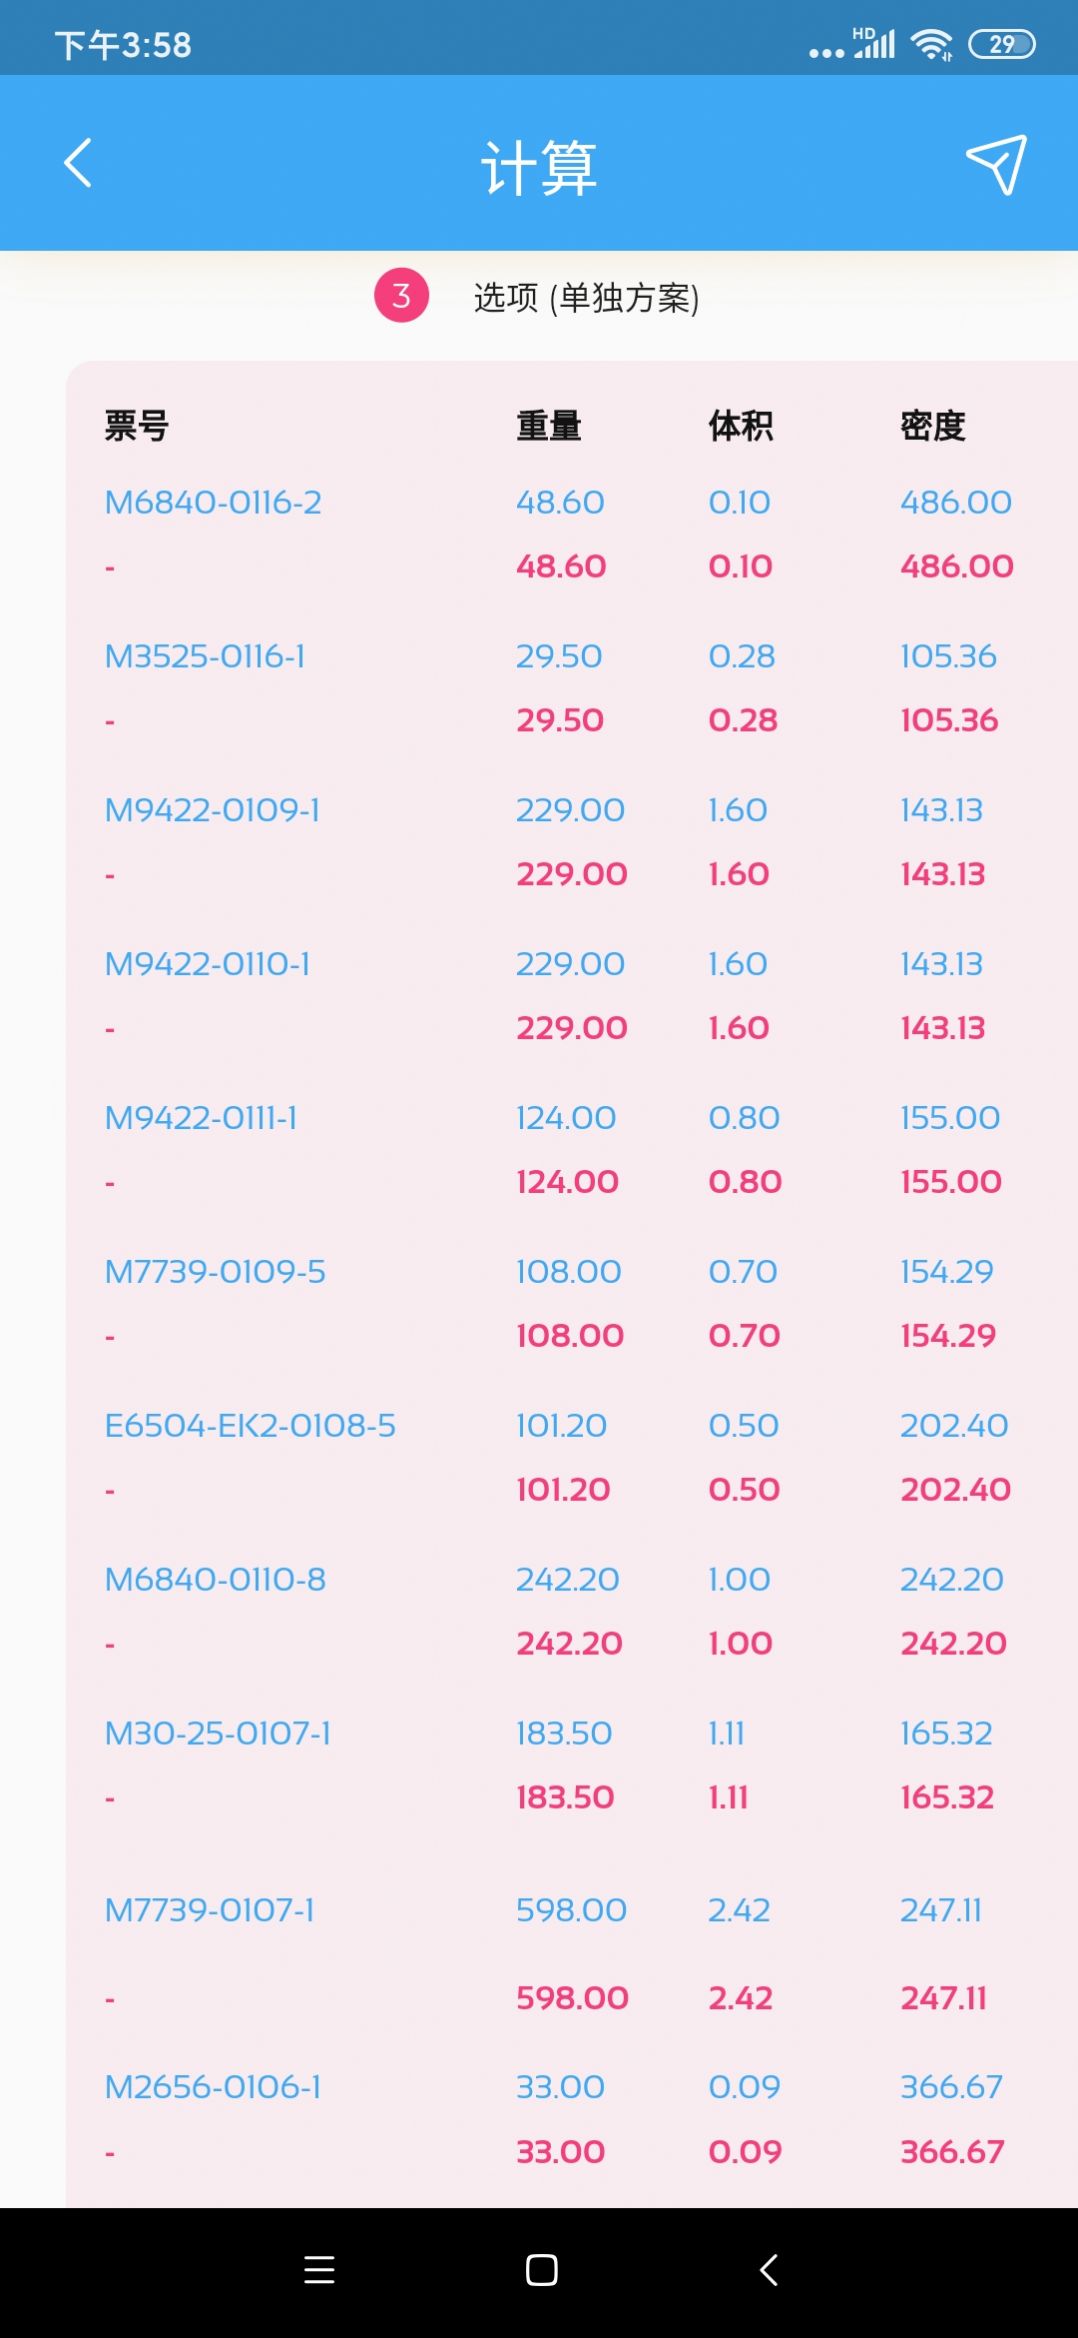Tap the 密度 column header
Image resolution: width=1078 pixels, height=2338 pixels.
932,426
